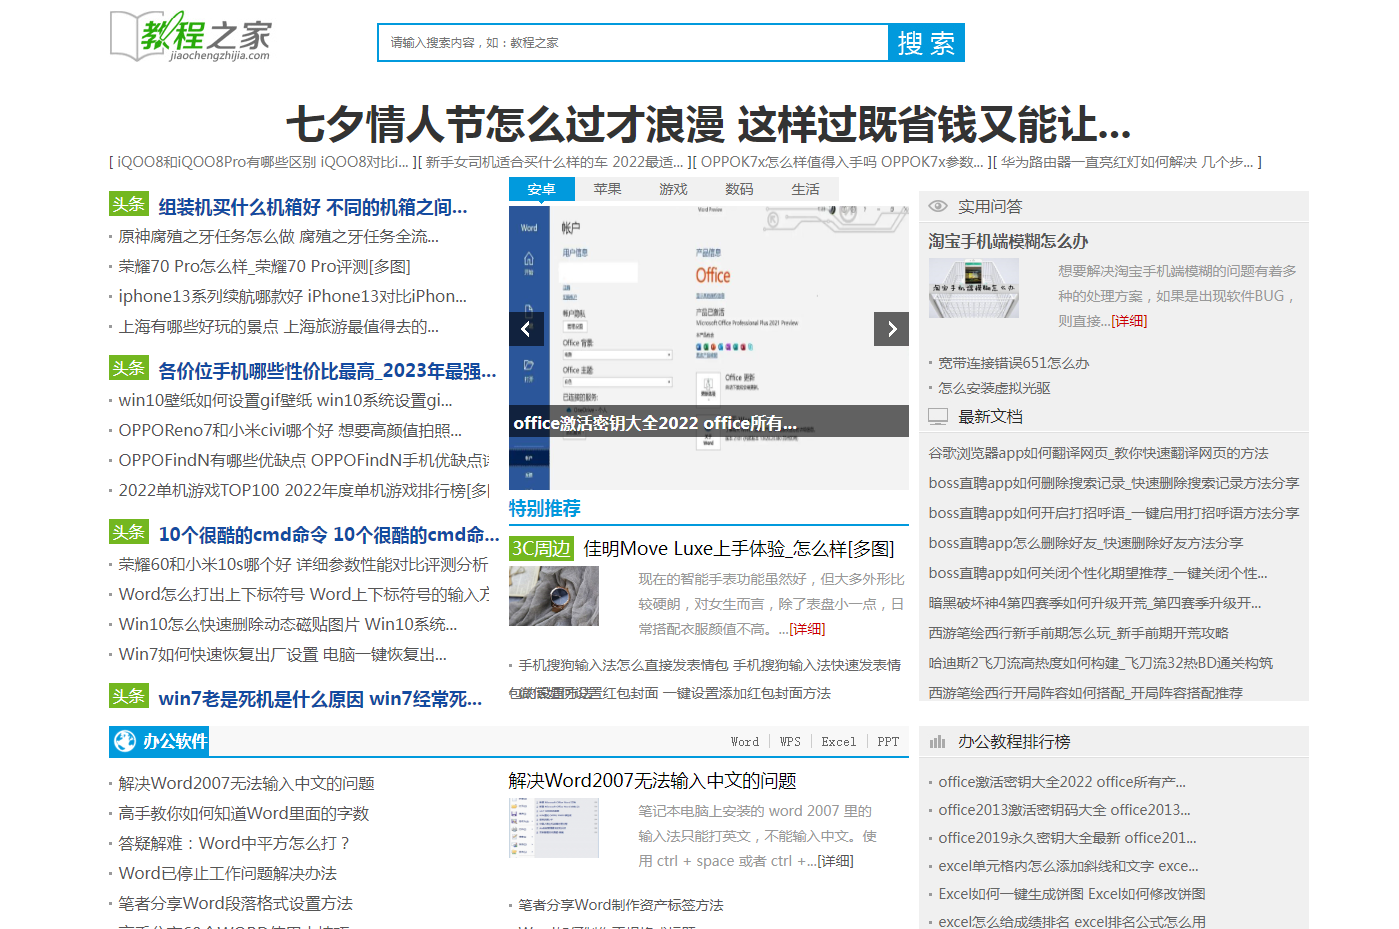The image size is (1399, 929).
Task: Click the green 3C周边 tag
Action: tap(541, 548)
